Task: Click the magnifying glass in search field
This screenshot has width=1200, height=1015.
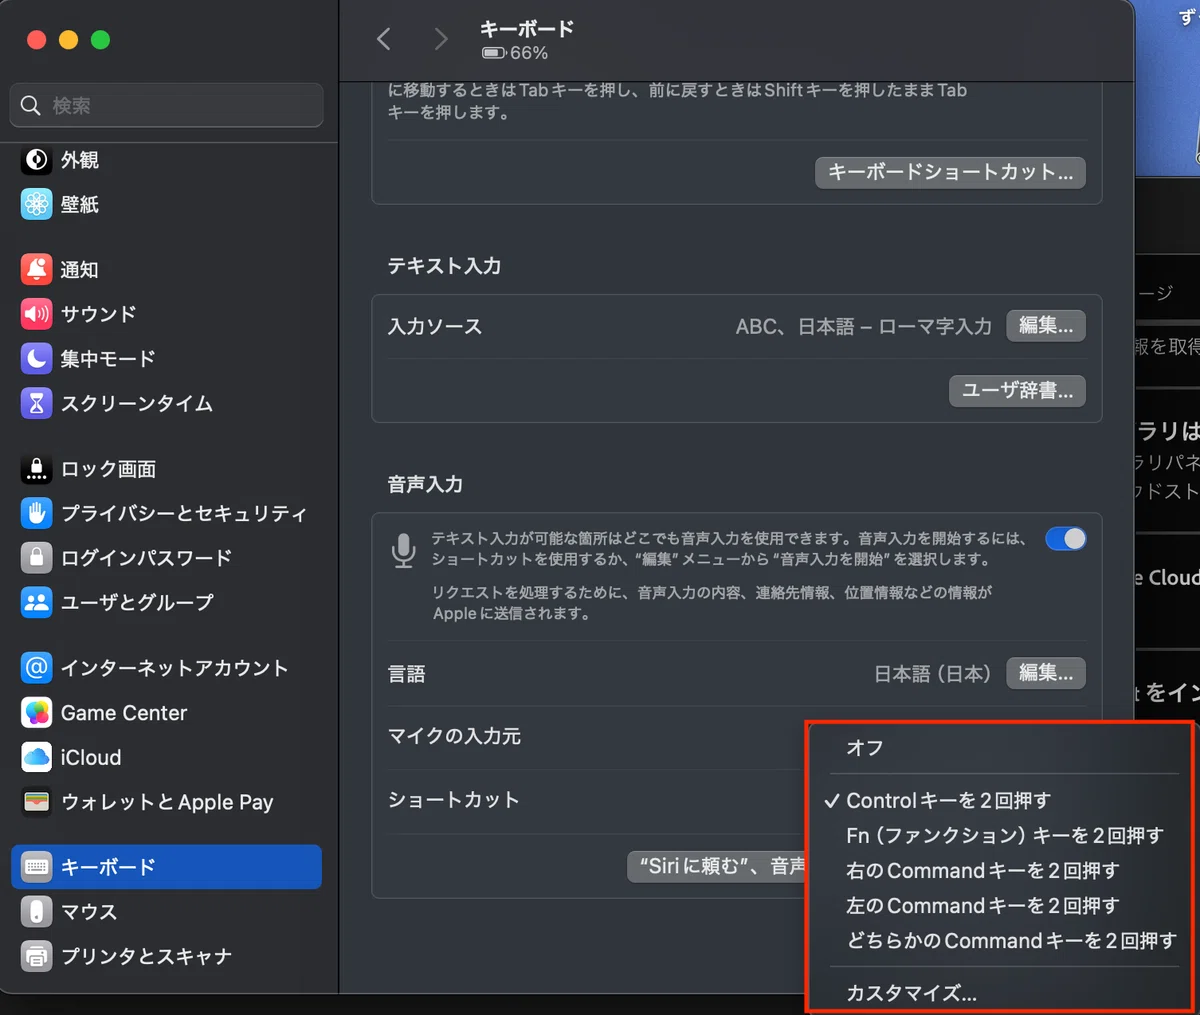Action: (31, 105)
